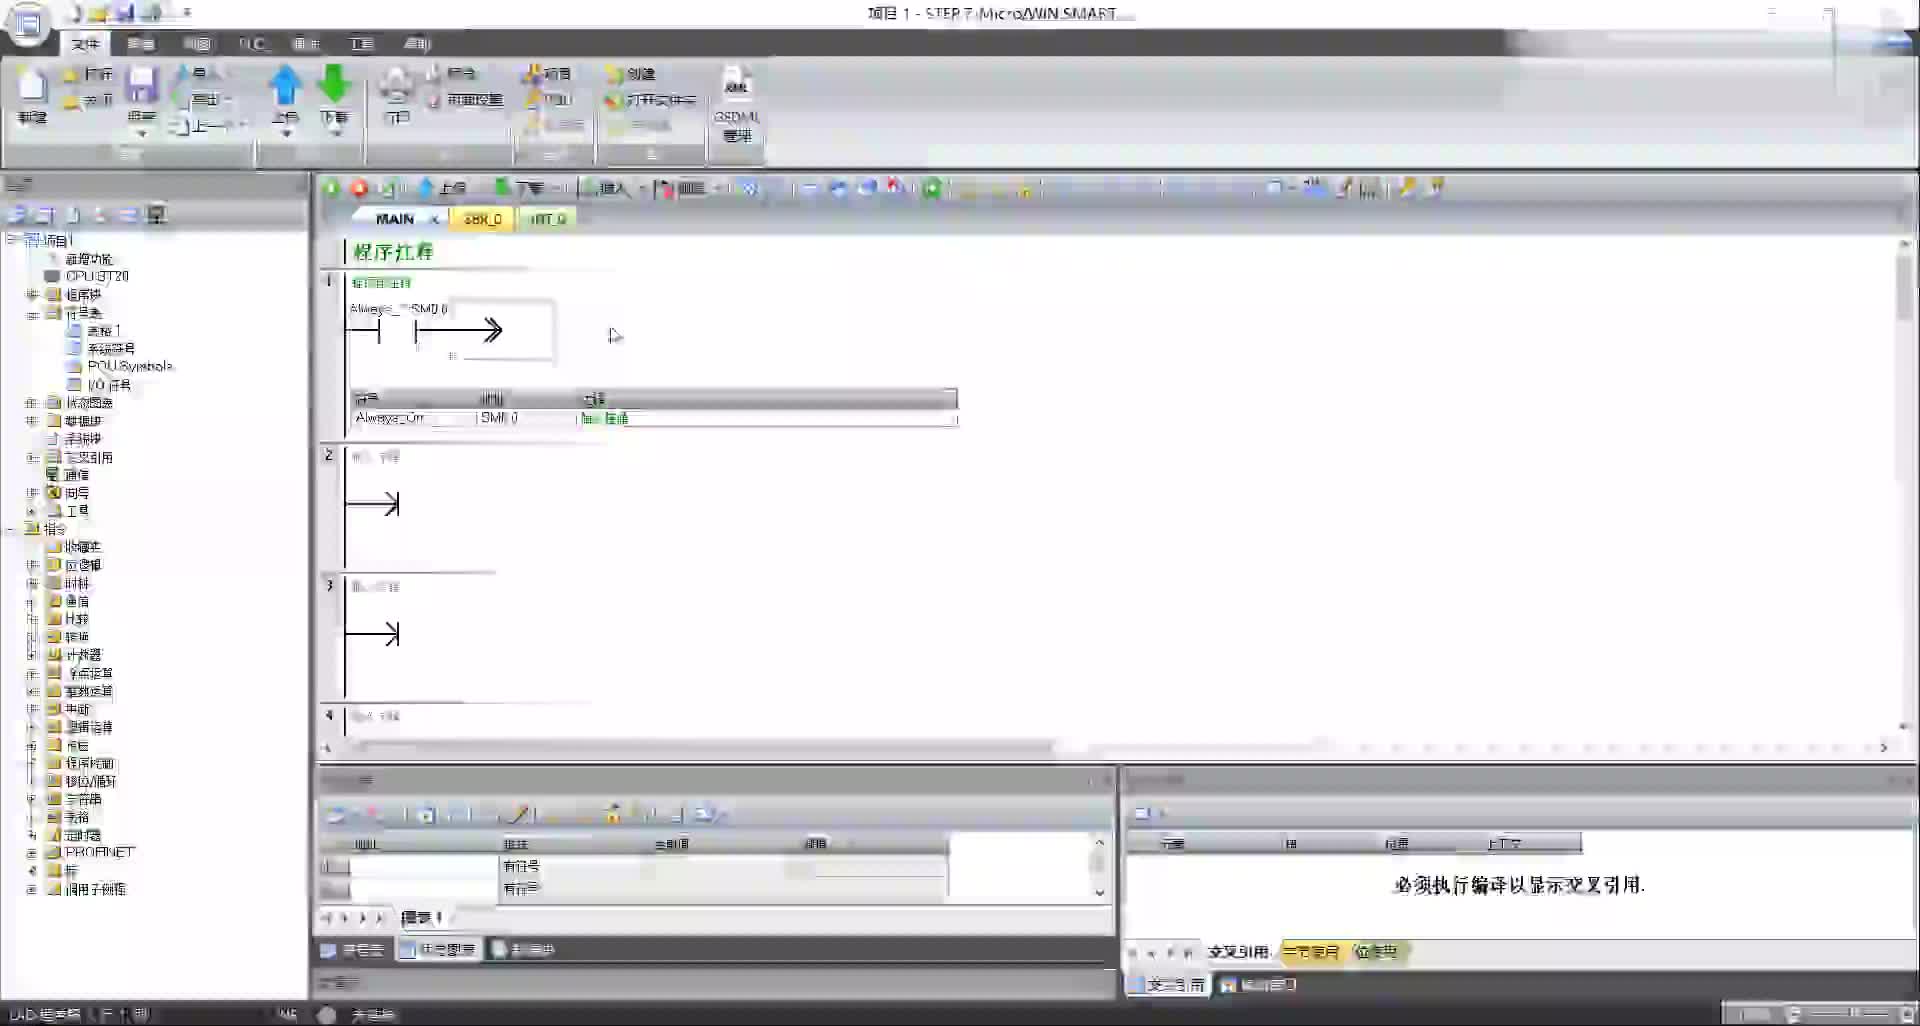Click the Always_On cell in symbol info table
Image resolution: width=1920 pixels, height=1026 pixels.
(x=414, y=418)
